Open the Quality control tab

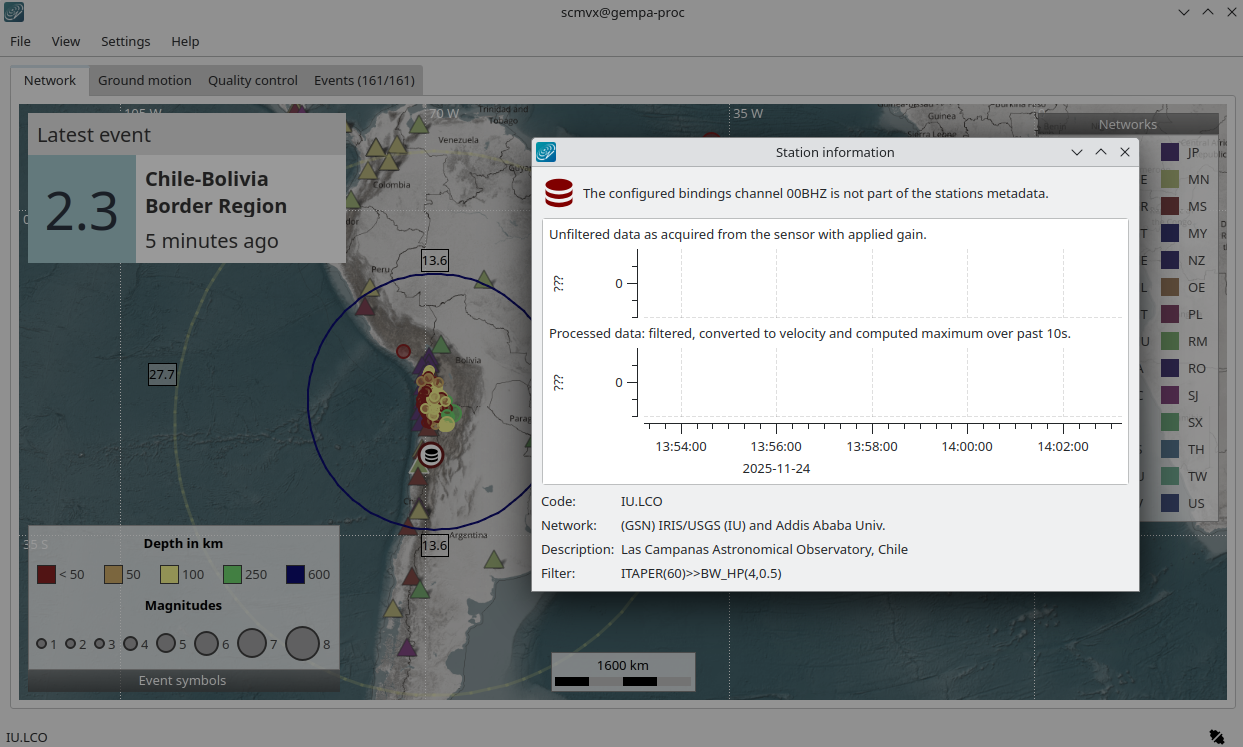252,80
